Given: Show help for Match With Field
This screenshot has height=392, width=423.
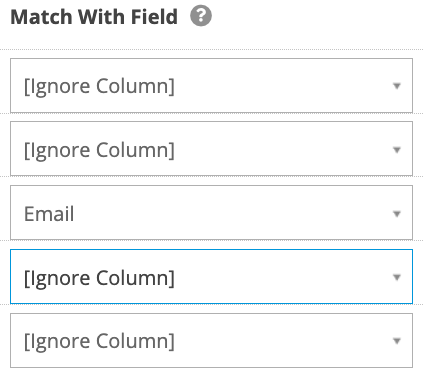Looking at the screenshot, I should (201, 16).
